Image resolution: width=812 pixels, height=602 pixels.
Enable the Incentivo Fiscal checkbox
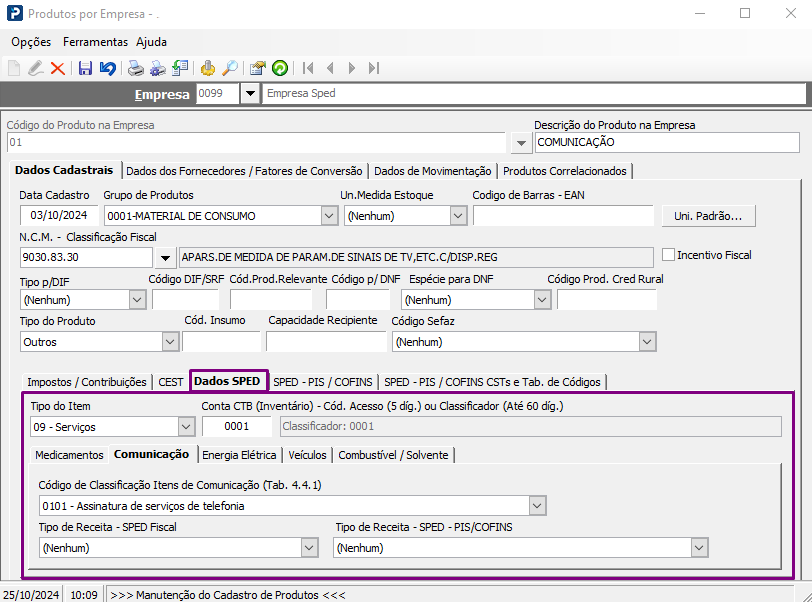point(669,255)
